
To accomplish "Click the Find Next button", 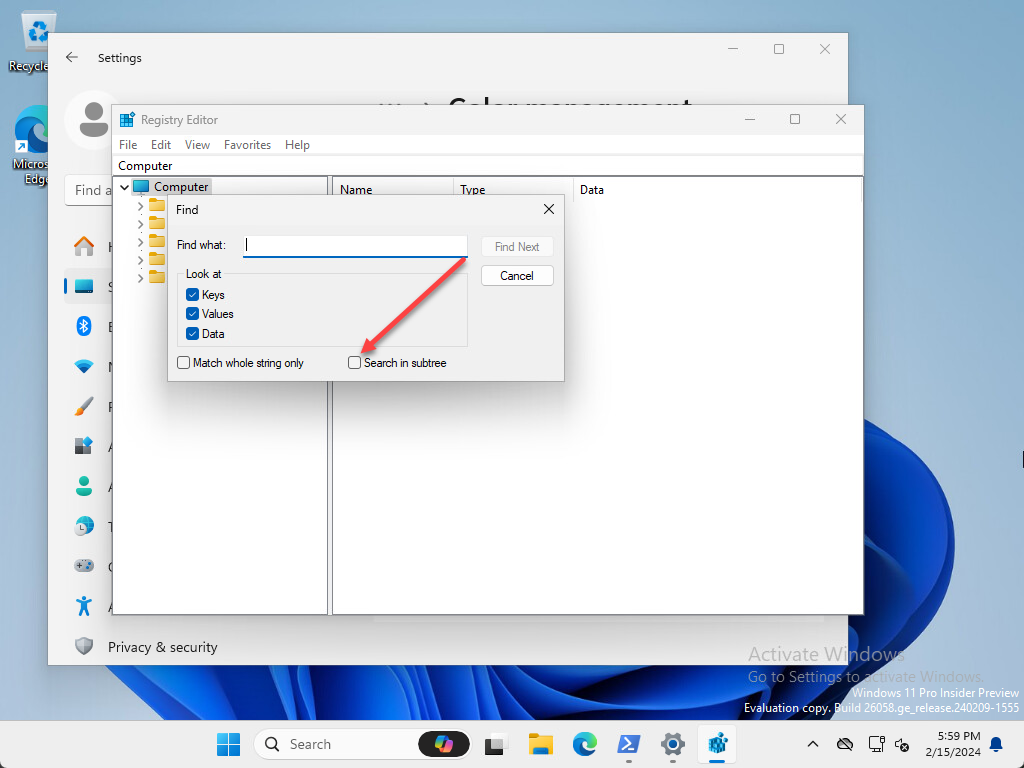I will click(517, 247).
